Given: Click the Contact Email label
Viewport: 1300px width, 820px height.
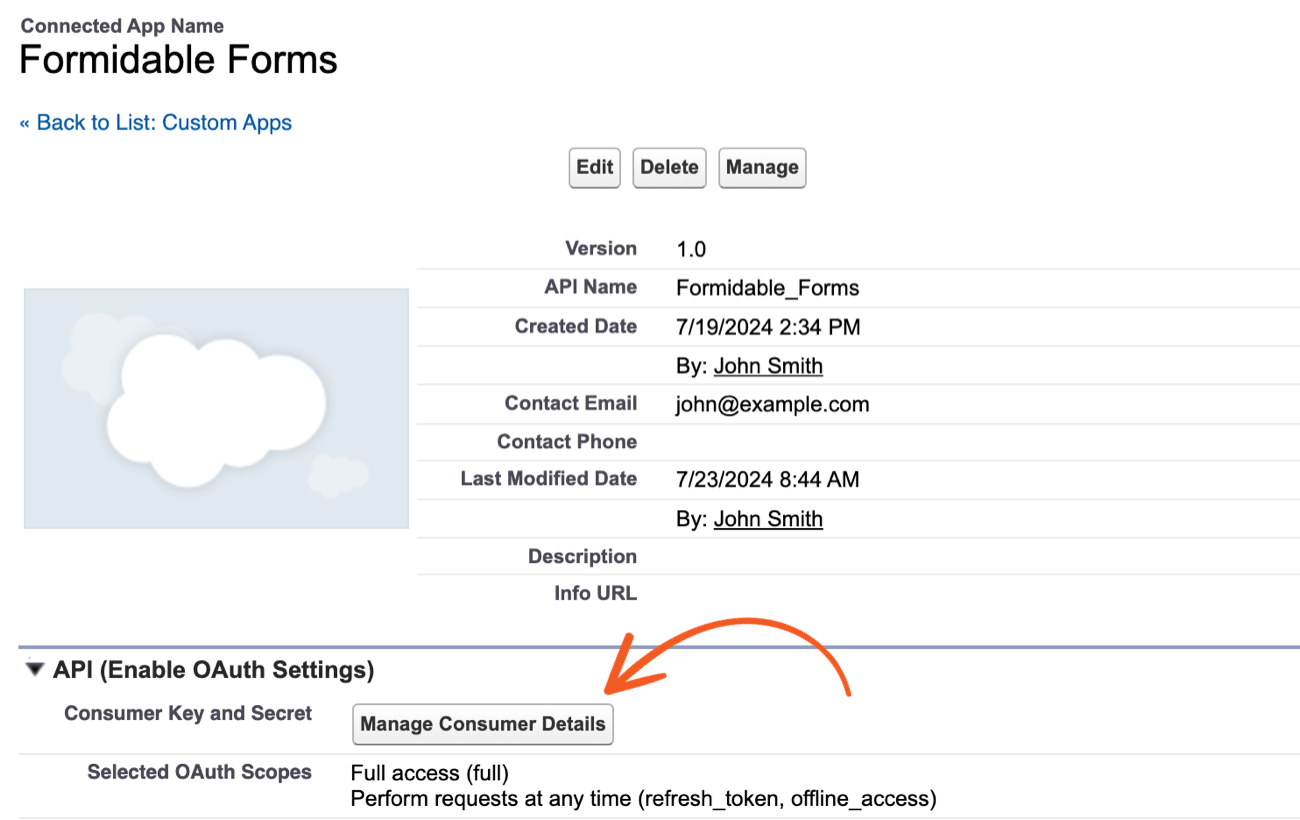Looking at the screenshot, I should (571, 403).
